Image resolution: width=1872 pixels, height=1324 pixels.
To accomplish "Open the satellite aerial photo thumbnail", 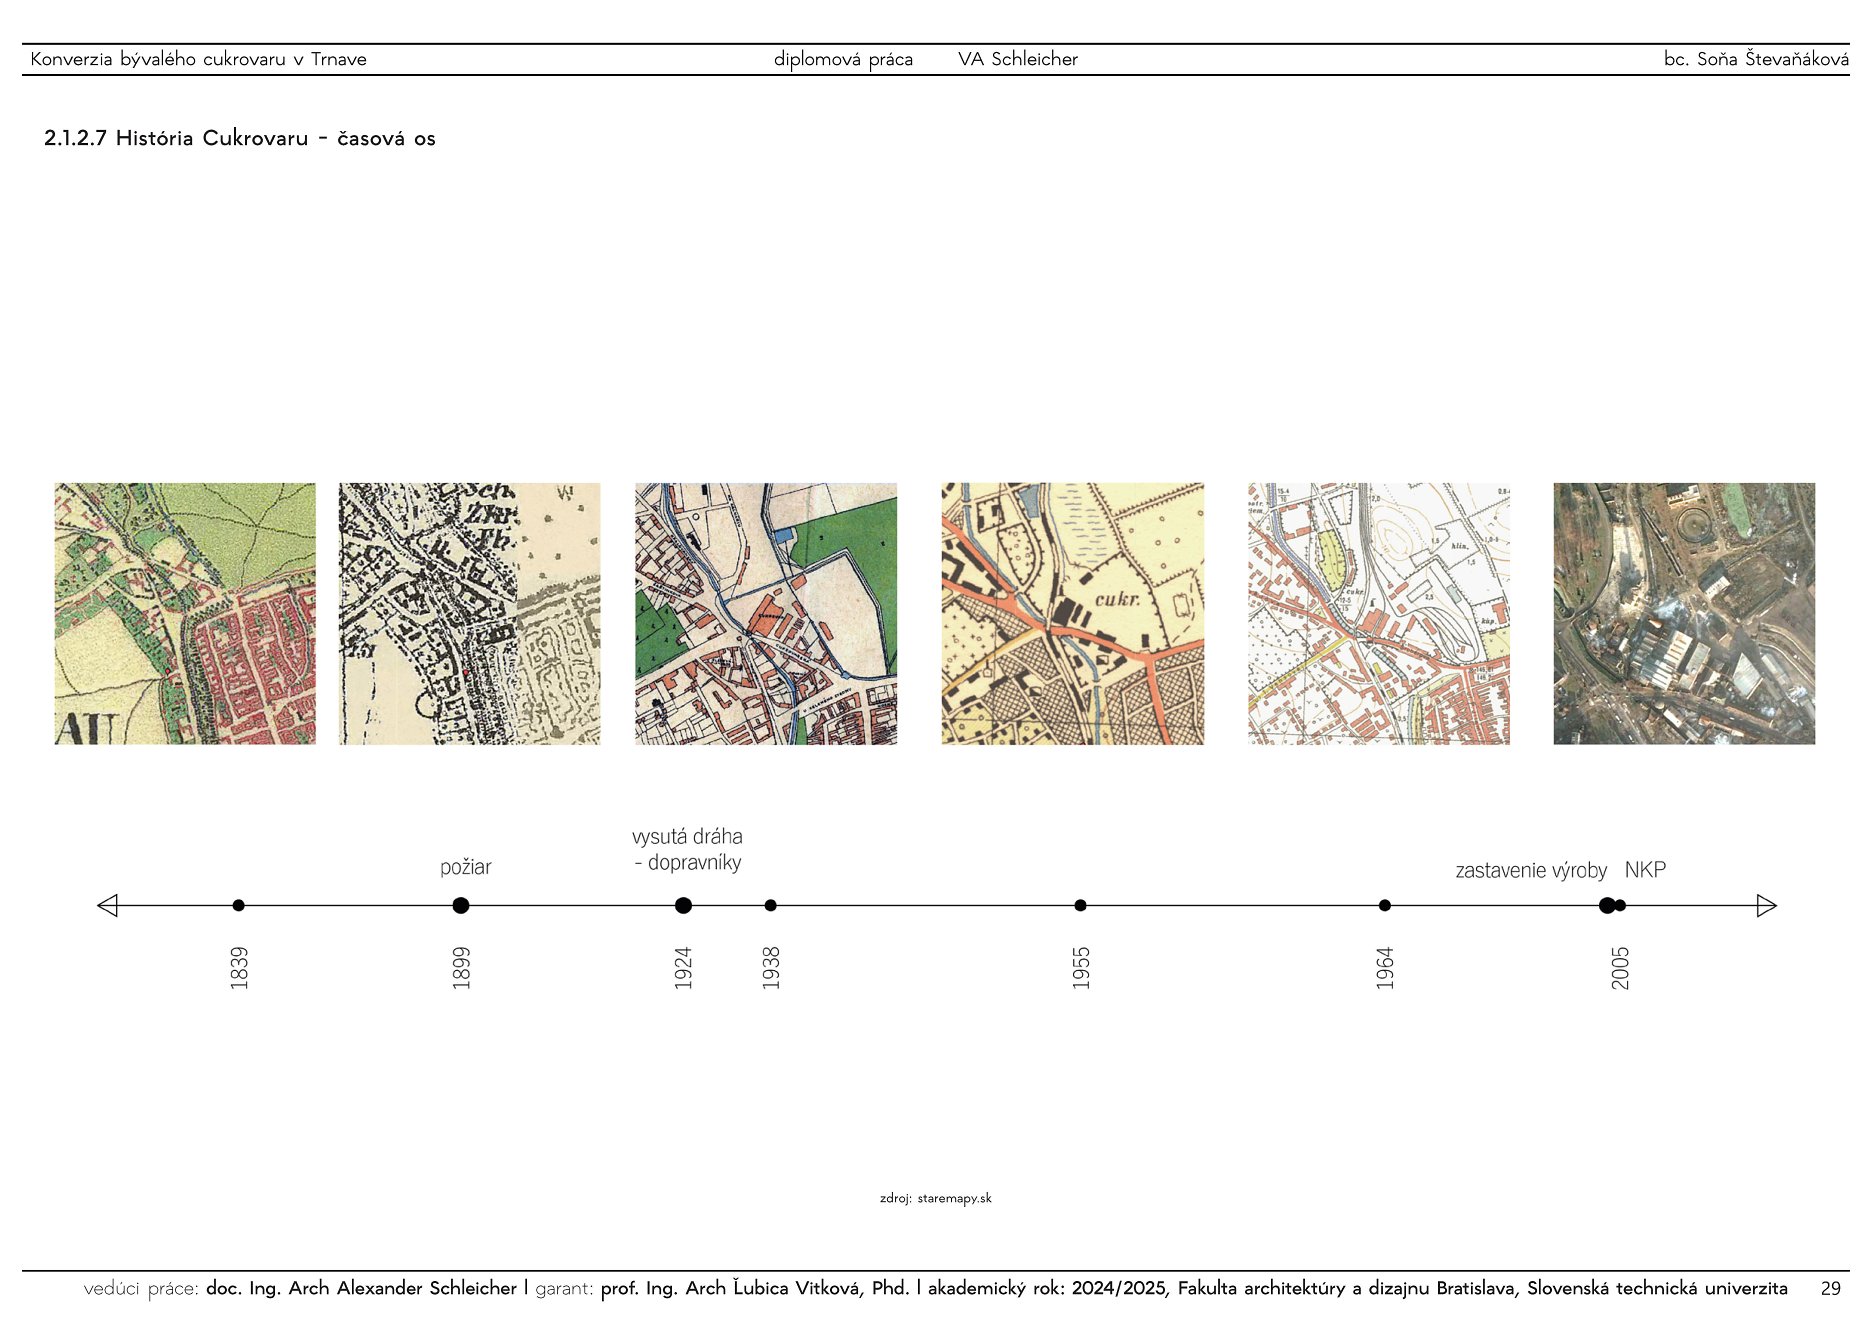I will (x=1684, y=614).
